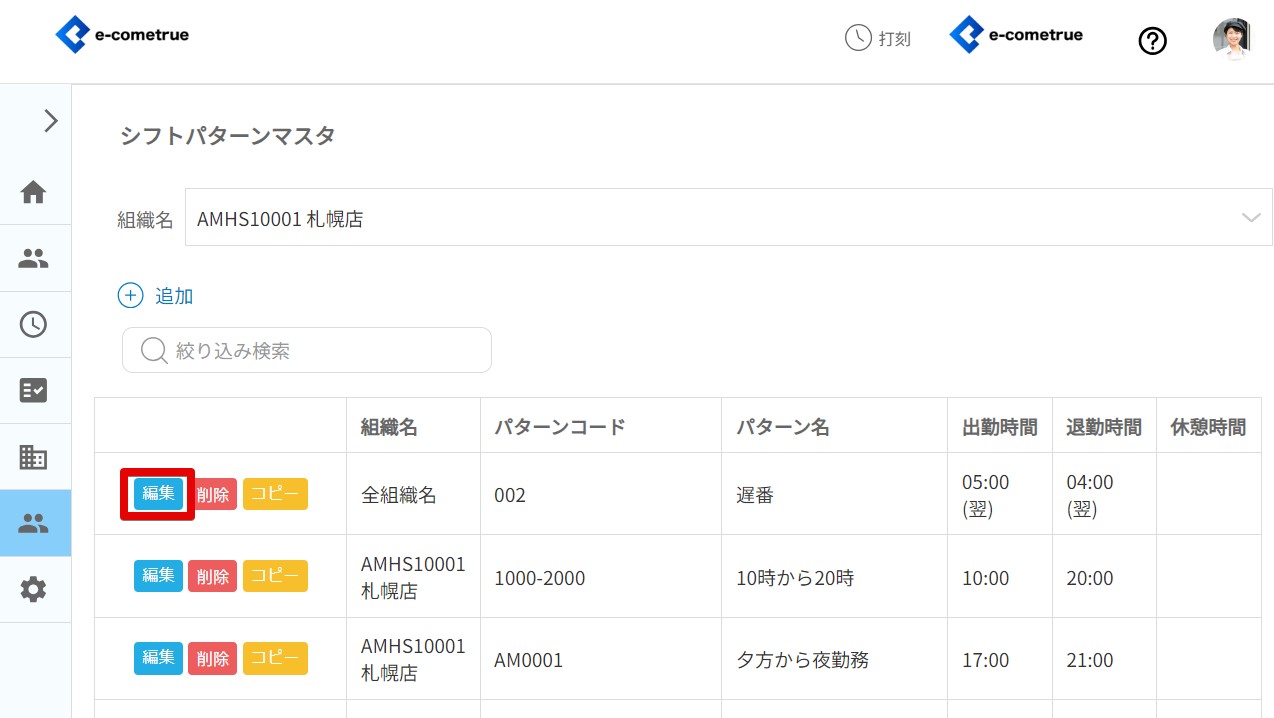This screenshot has width=1274, height=718.
Task: Click the help question mark icon
Action: [1152, 41]
